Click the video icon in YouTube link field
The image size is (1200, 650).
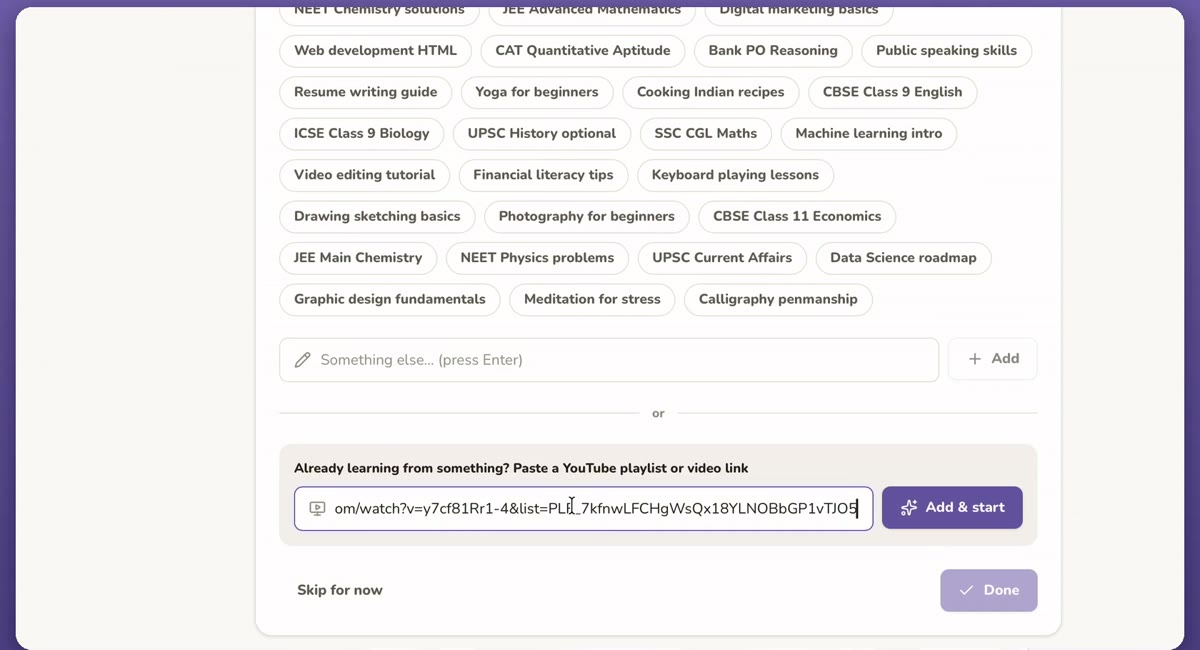tap(317, 508)
